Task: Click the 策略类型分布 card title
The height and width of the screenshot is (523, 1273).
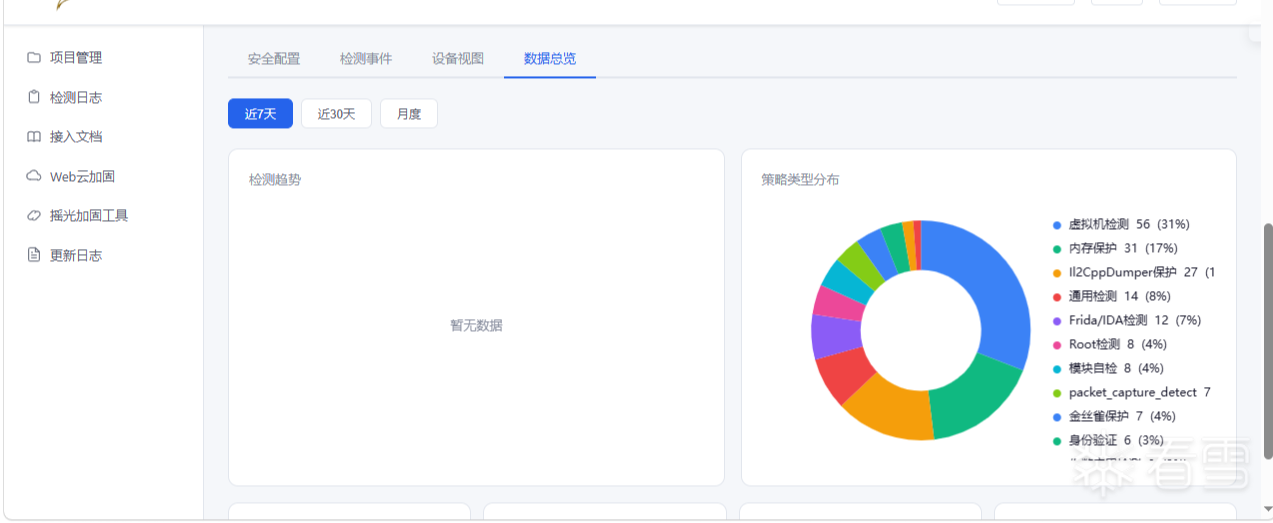Action: pyautogui.click(x=800, y=180)
